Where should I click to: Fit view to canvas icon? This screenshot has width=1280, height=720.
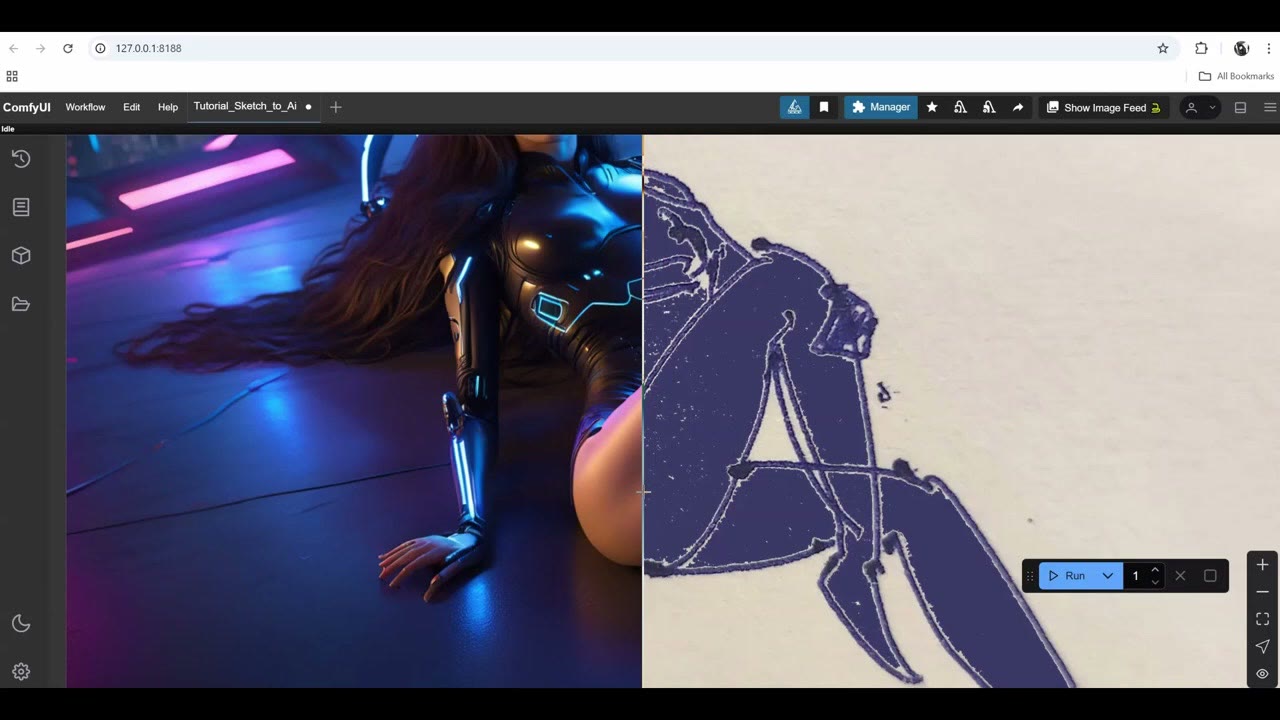pyautogui.click(x=1263, y=619)
